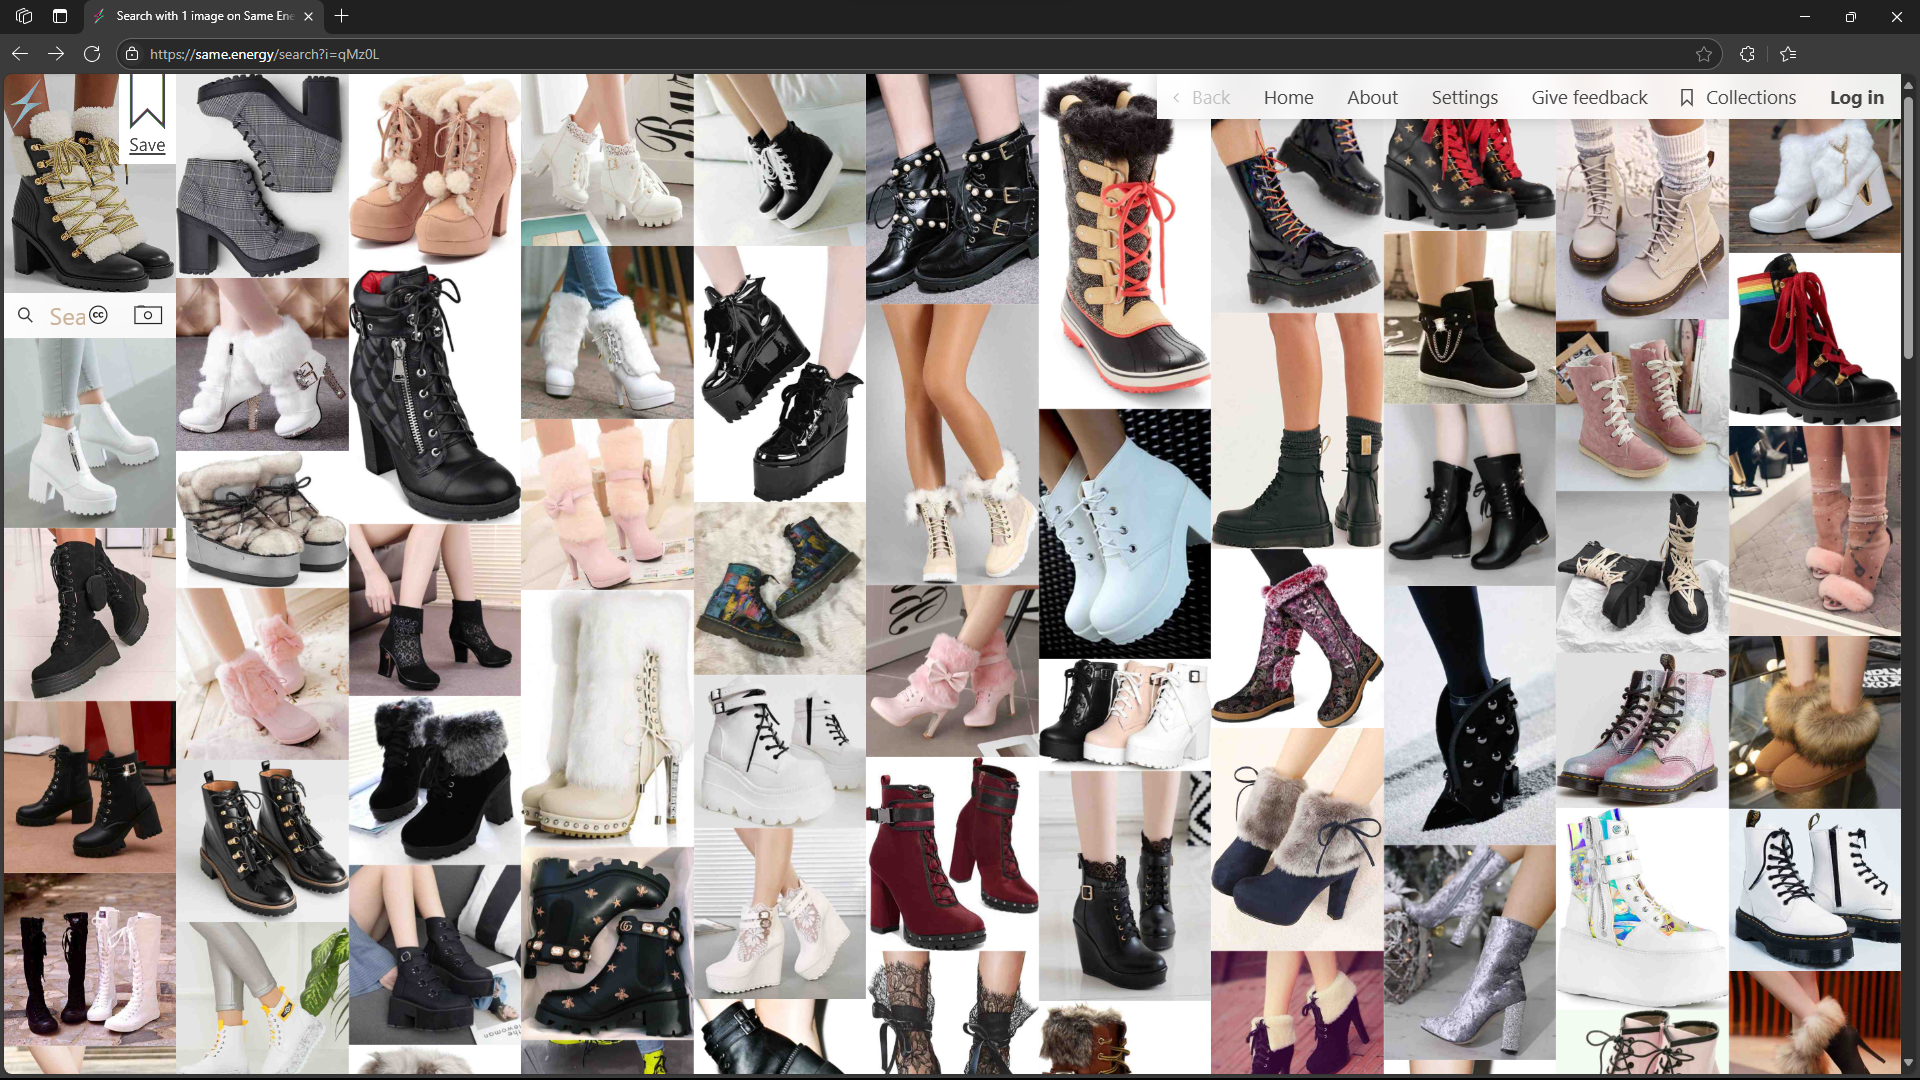Open Collections from the top bar

point(1738,97)
